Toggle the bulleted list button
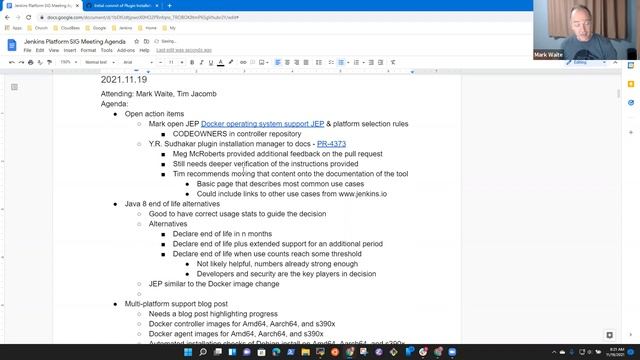Image resolution: width=640 pixels, height=360 pixels. (341, 62)
